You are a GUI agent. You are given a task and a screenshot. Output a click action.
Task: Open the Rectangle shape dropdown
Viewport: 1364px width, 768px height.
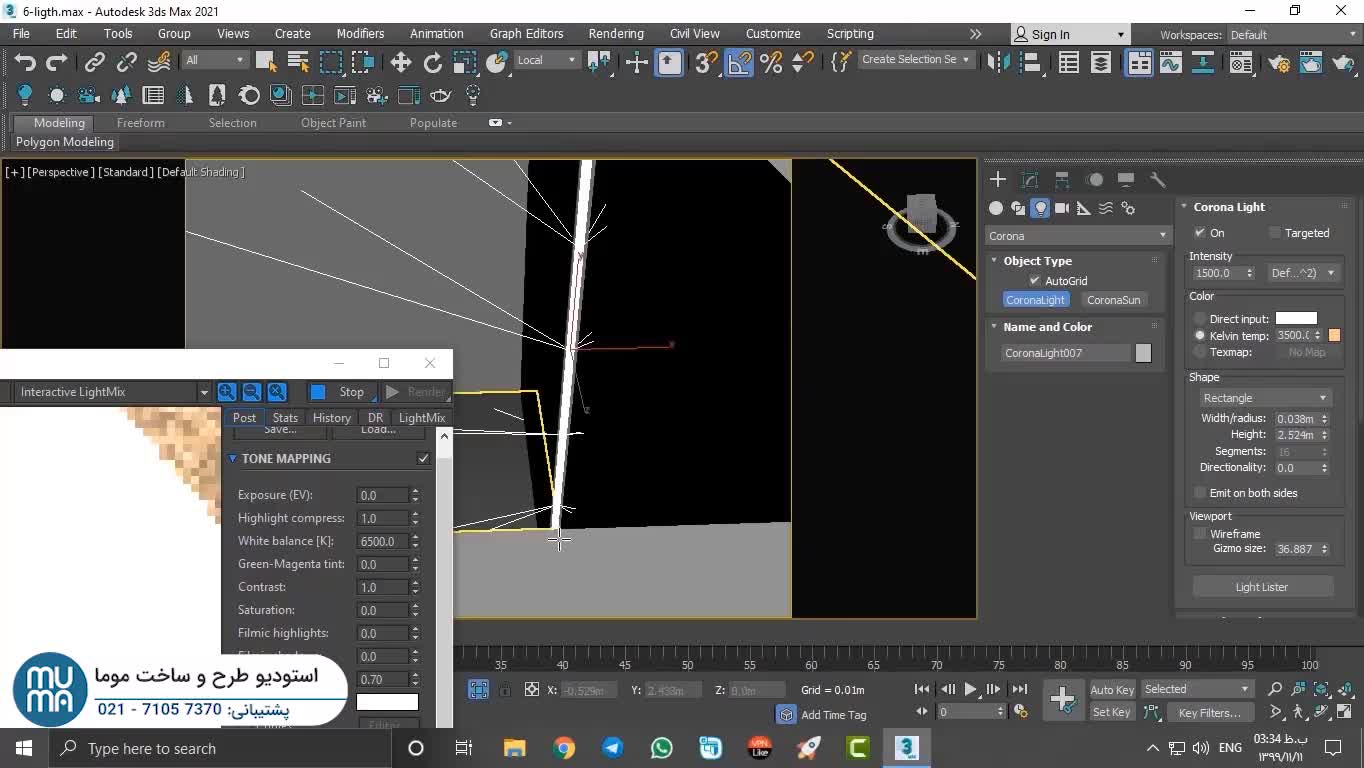coord(1264,398)
